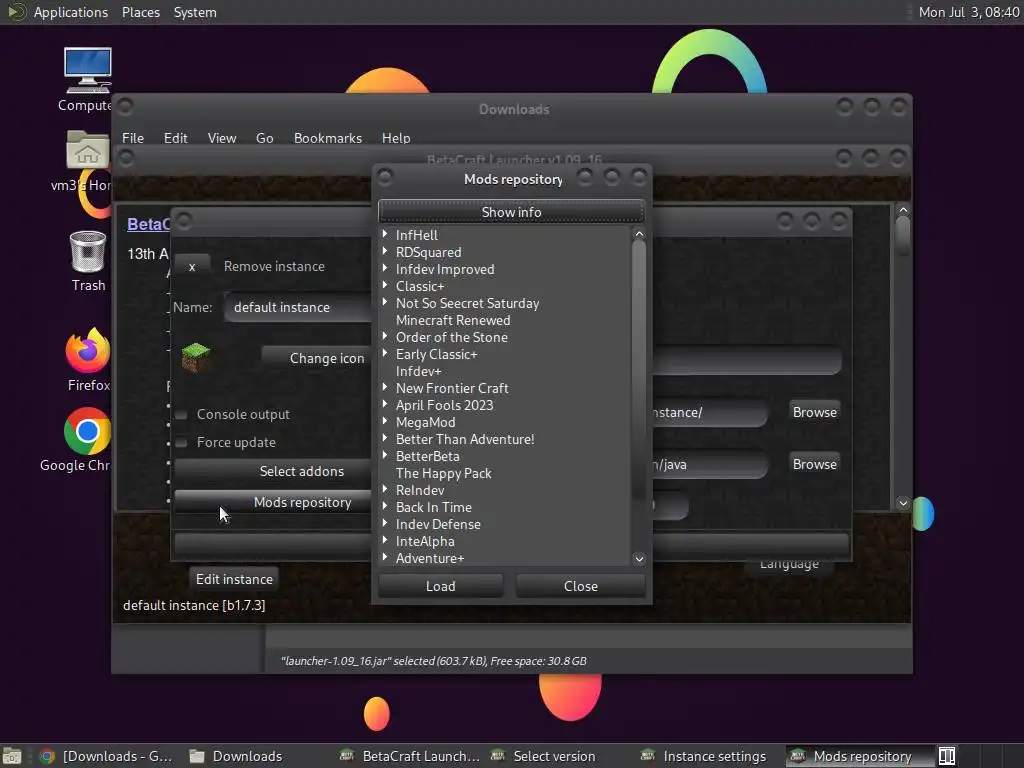Launch Firefox from the desktop
1024x768 pixels.
(88, 350)
